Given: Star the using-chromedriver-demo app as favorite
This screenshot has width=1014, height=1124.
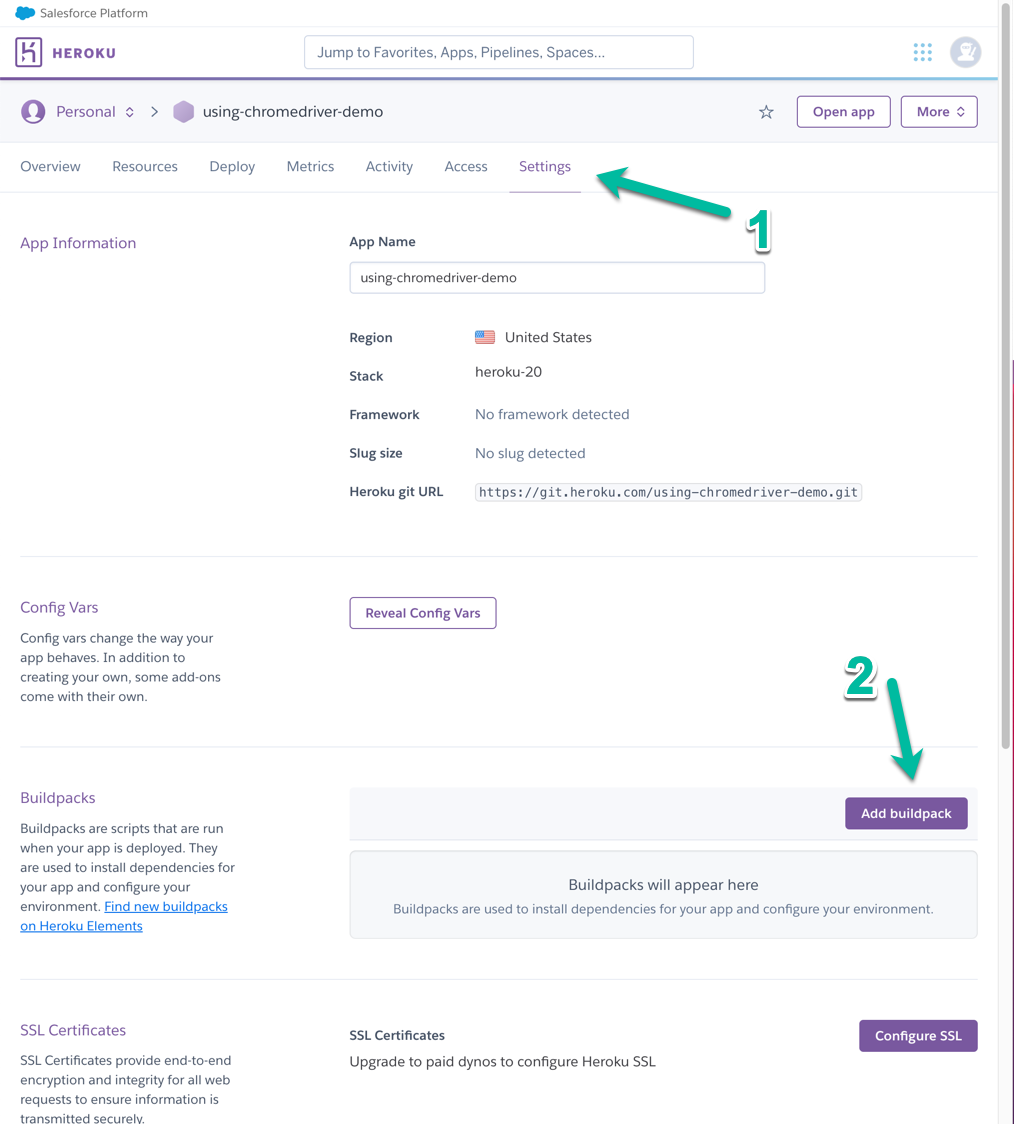Looking at the screenshot, I should point(765,112).
